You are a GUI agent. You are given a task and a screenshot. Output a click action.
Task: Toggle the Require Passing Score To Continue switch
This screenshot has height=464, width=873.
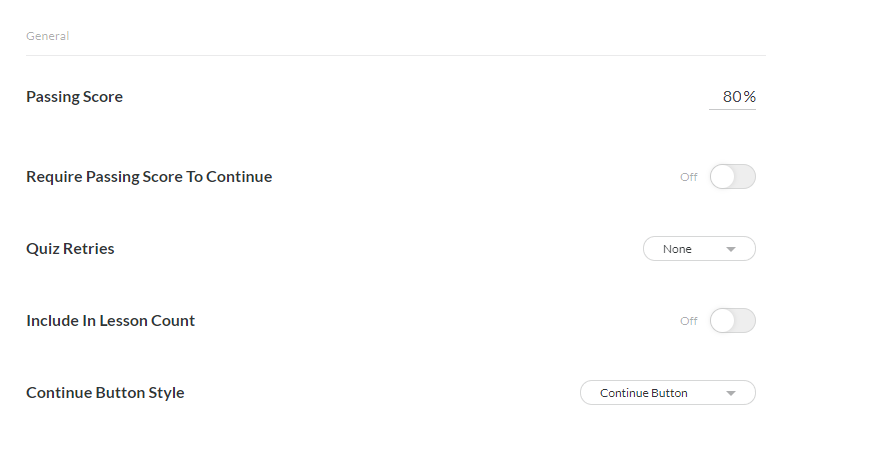[732, 177]
